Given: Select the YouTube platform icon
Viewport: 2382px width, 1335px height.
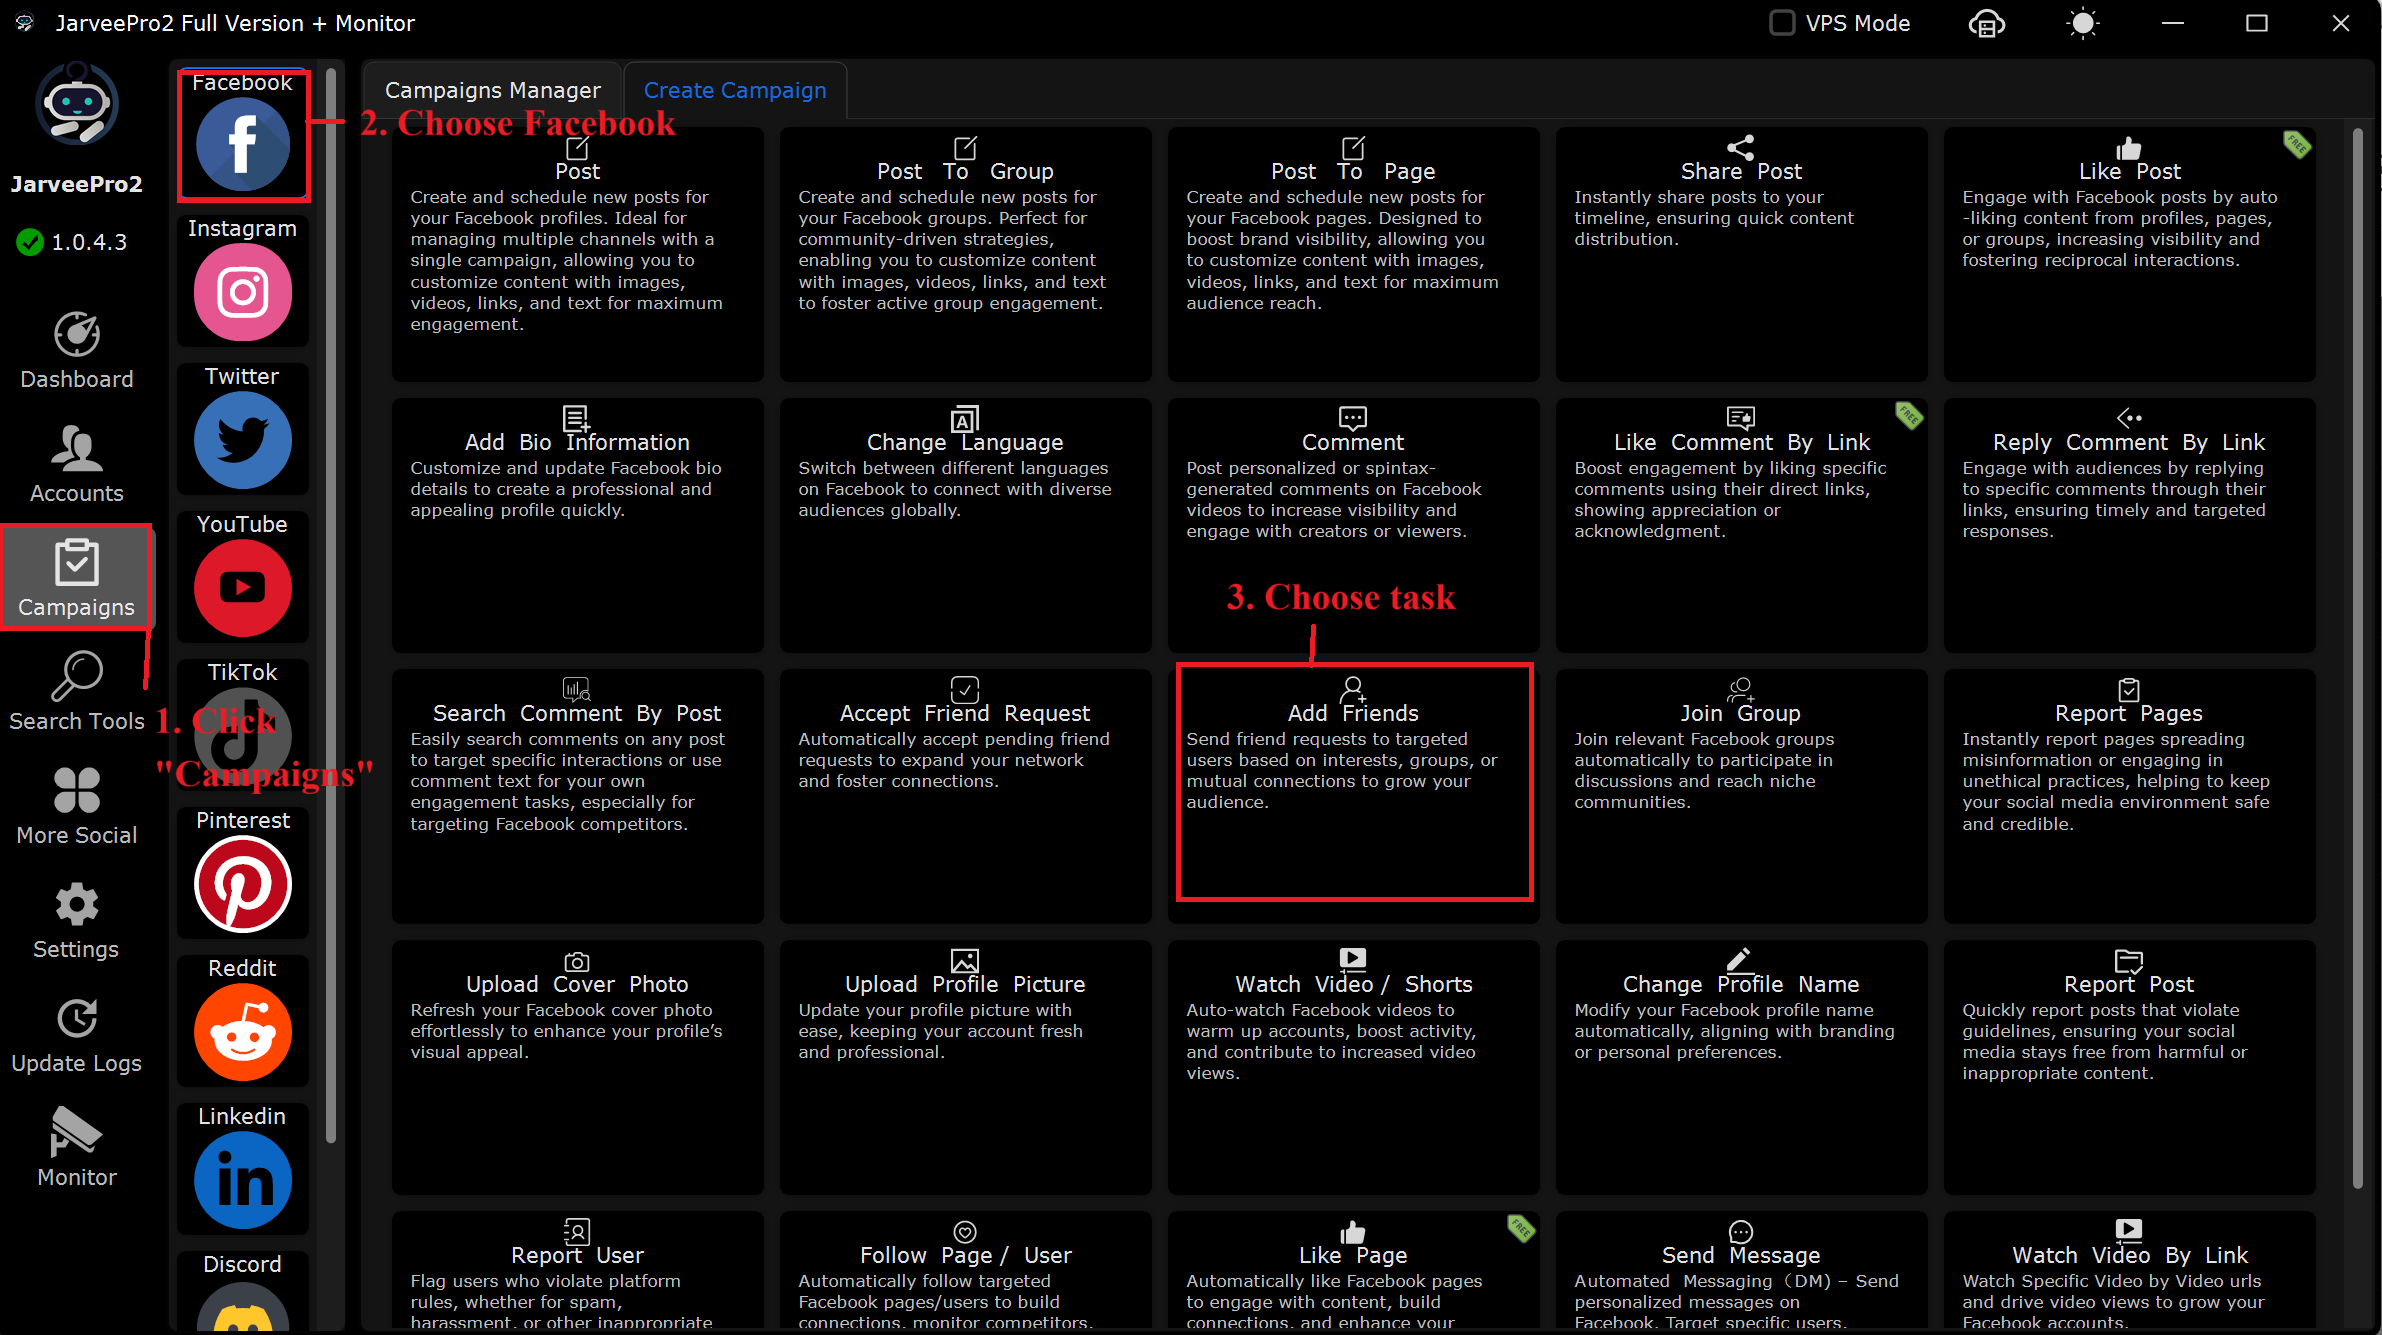Looking at the screenshot, I should coord(243,588).
